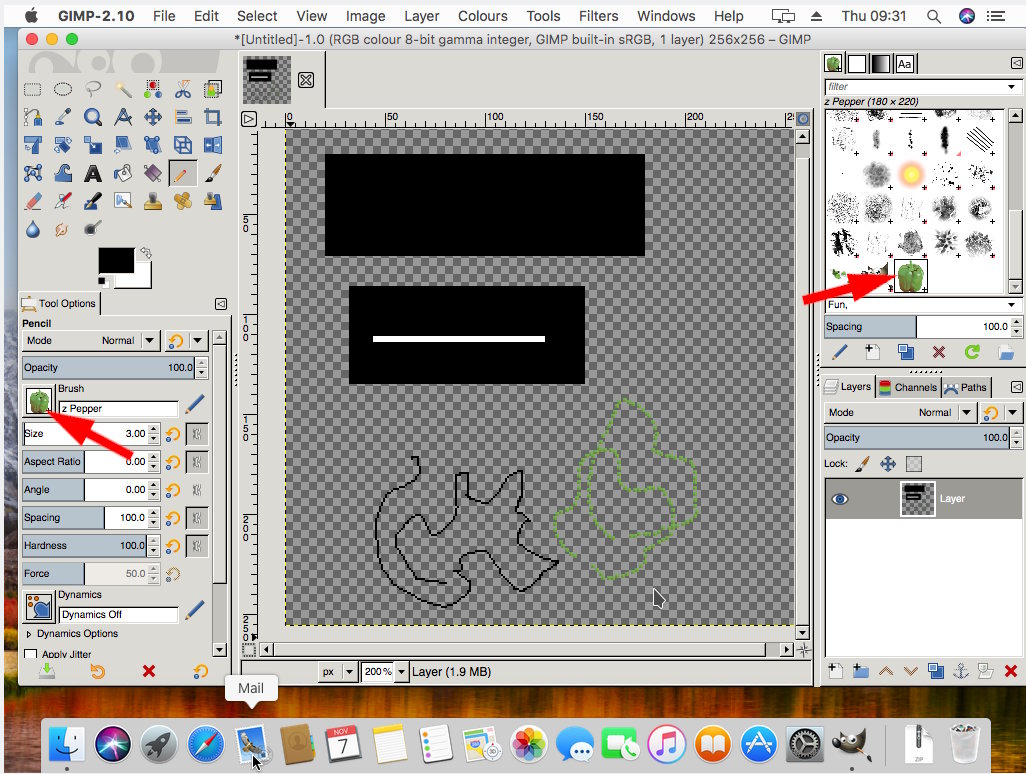This screenshot has height=774, width=1026.
Task: Toggle lock position and size icon
Action: tap(888, 464)
